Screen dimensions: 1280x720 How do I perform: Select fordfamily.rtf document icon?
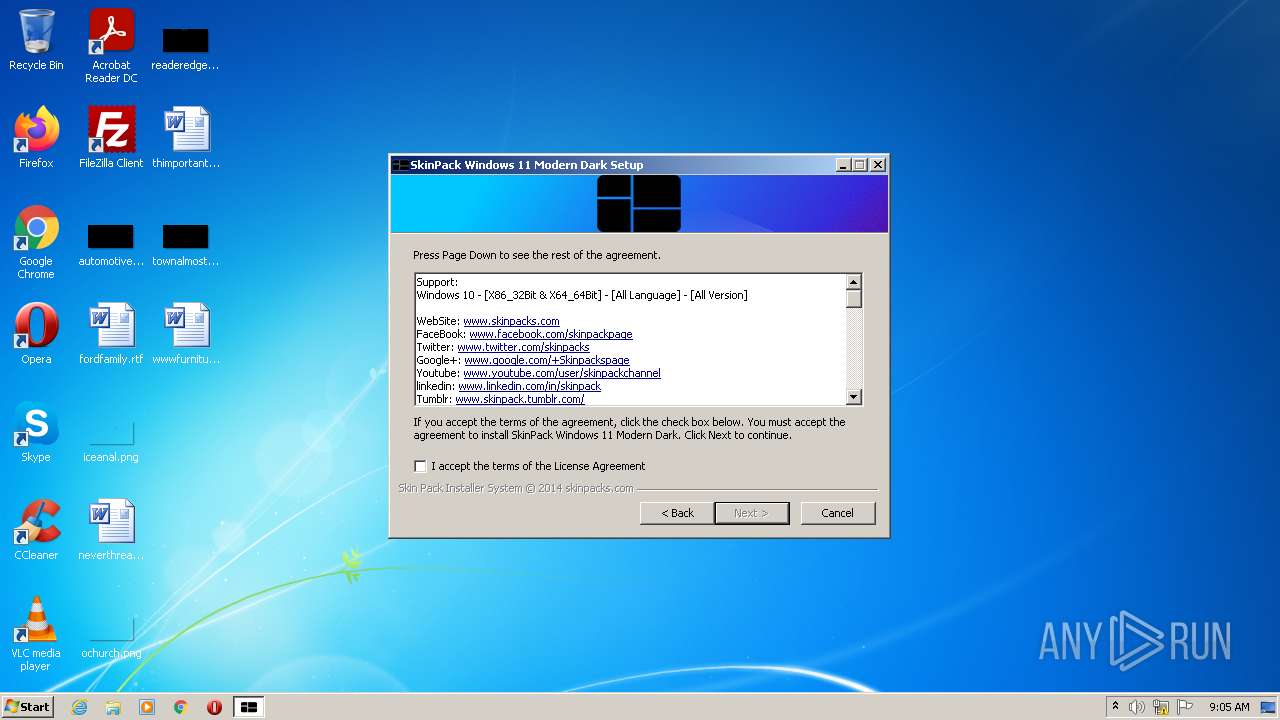pos(111,334)
